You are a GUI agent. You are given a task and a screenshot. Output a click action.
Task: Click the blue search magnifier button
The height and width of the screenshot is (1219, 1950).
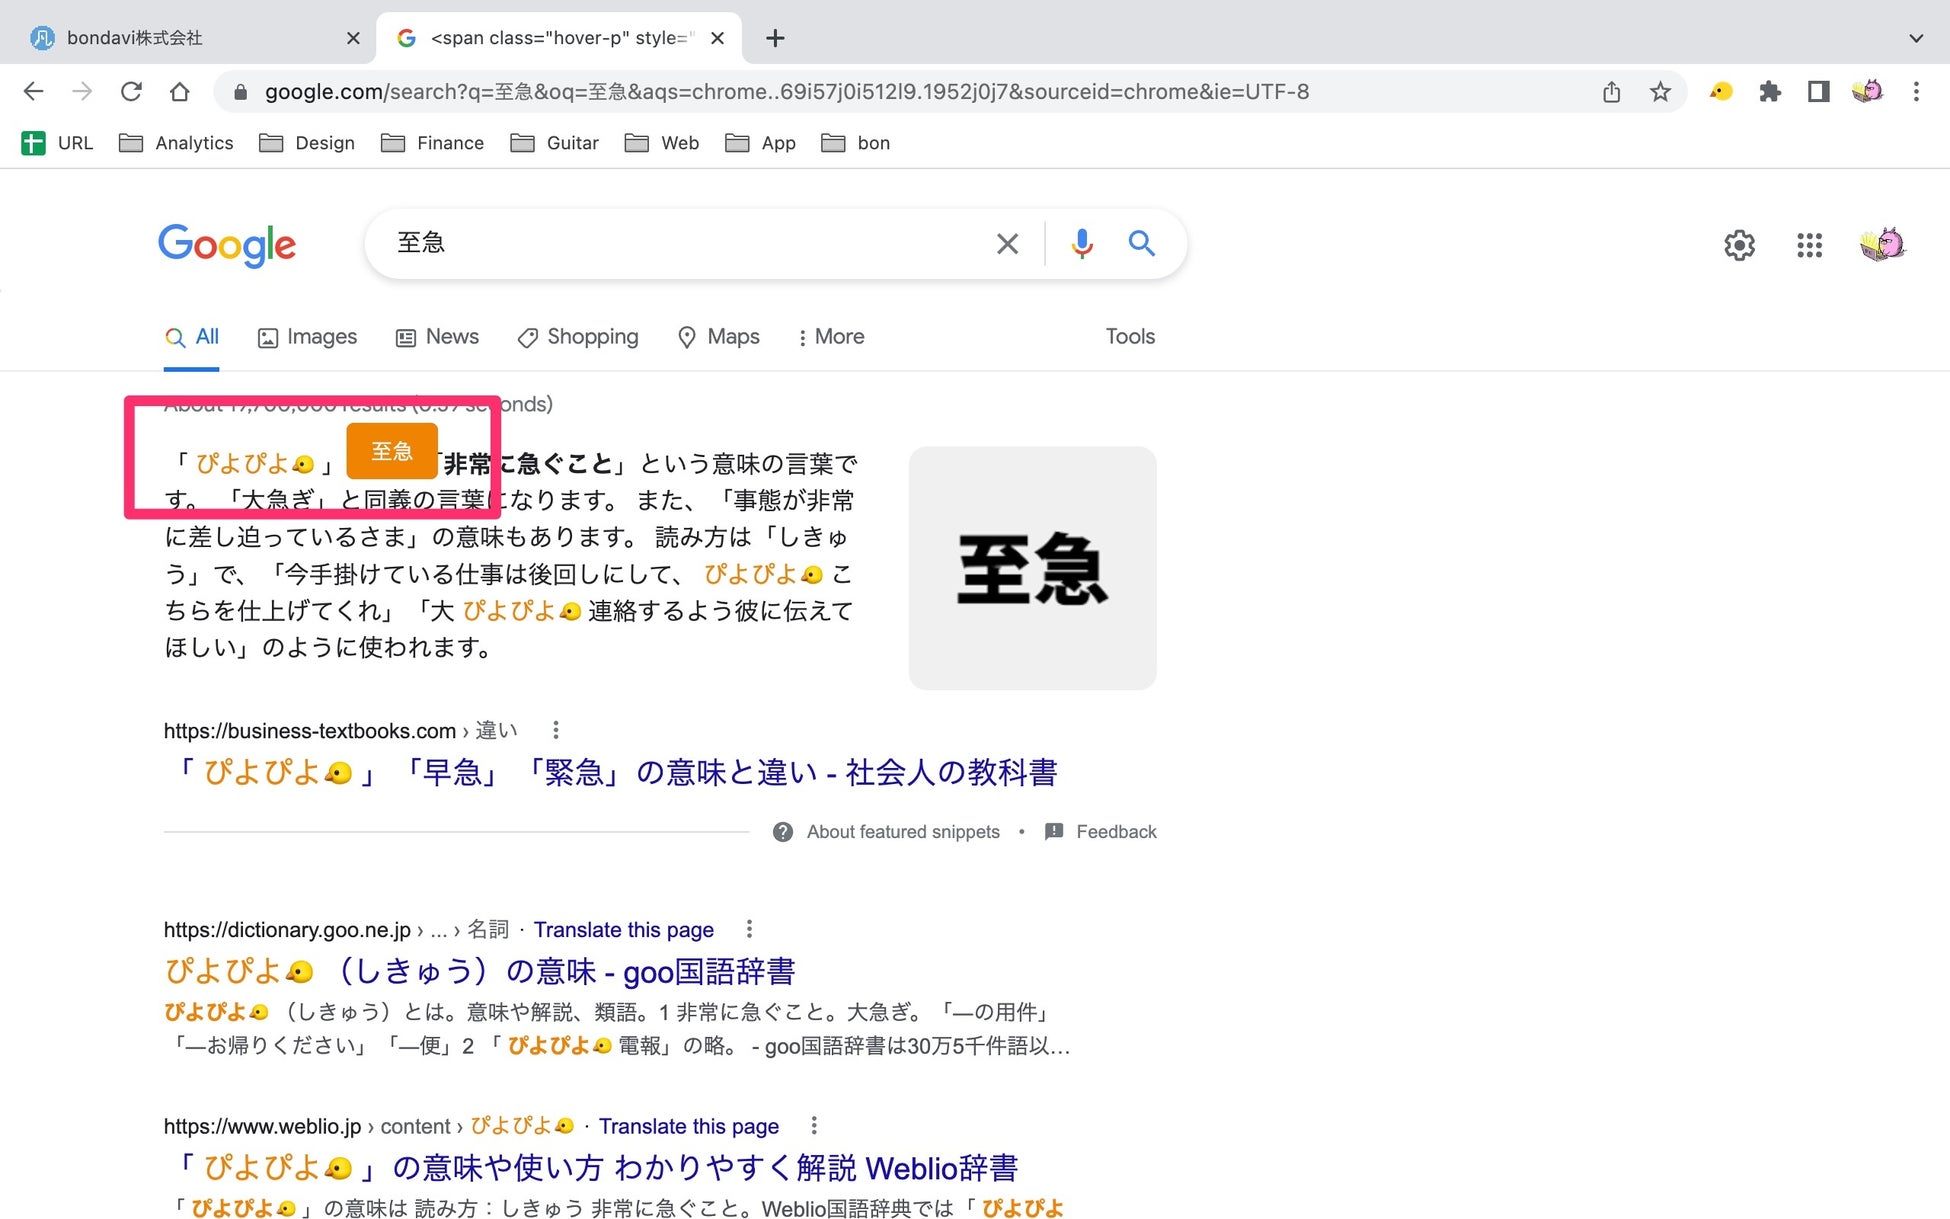(x=1141, y=243)
